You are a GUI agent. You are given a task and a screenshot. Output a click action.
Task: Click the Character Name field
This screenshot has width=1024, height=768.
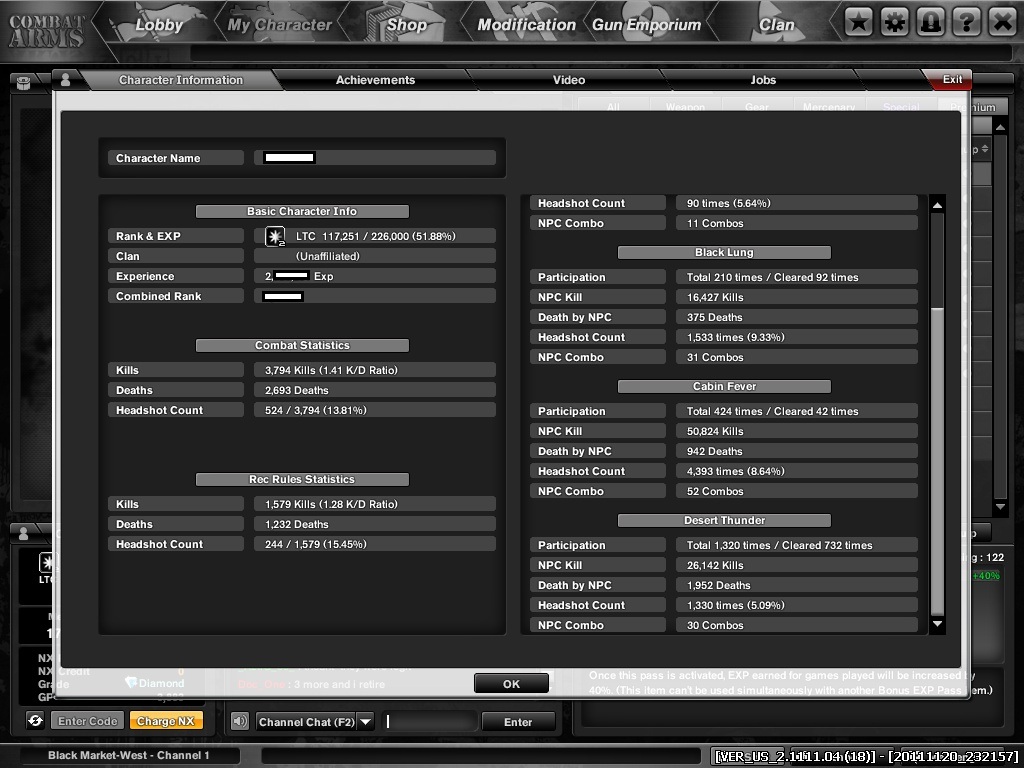coord(375,157)
